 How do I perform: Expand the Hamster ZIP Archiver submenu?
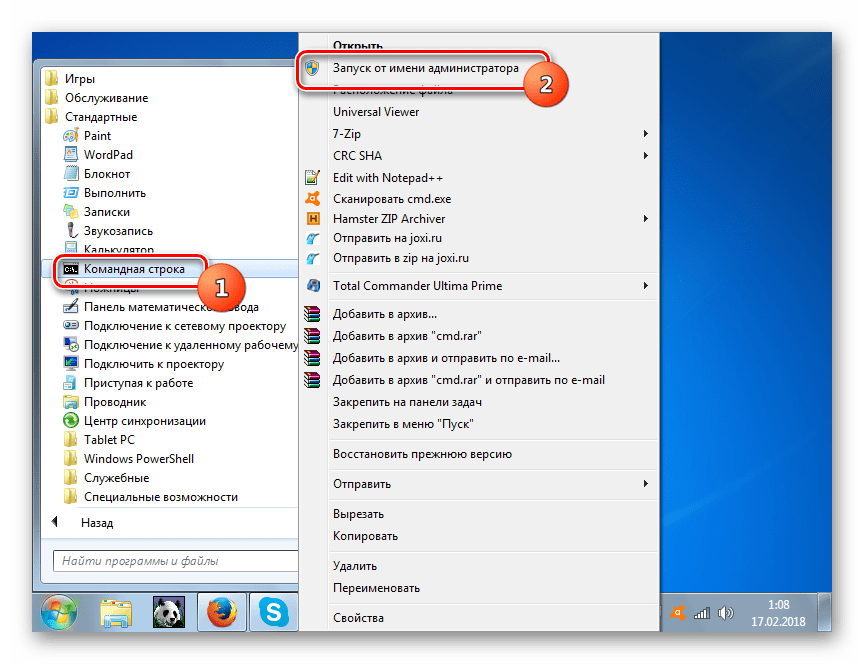[645, 219]
